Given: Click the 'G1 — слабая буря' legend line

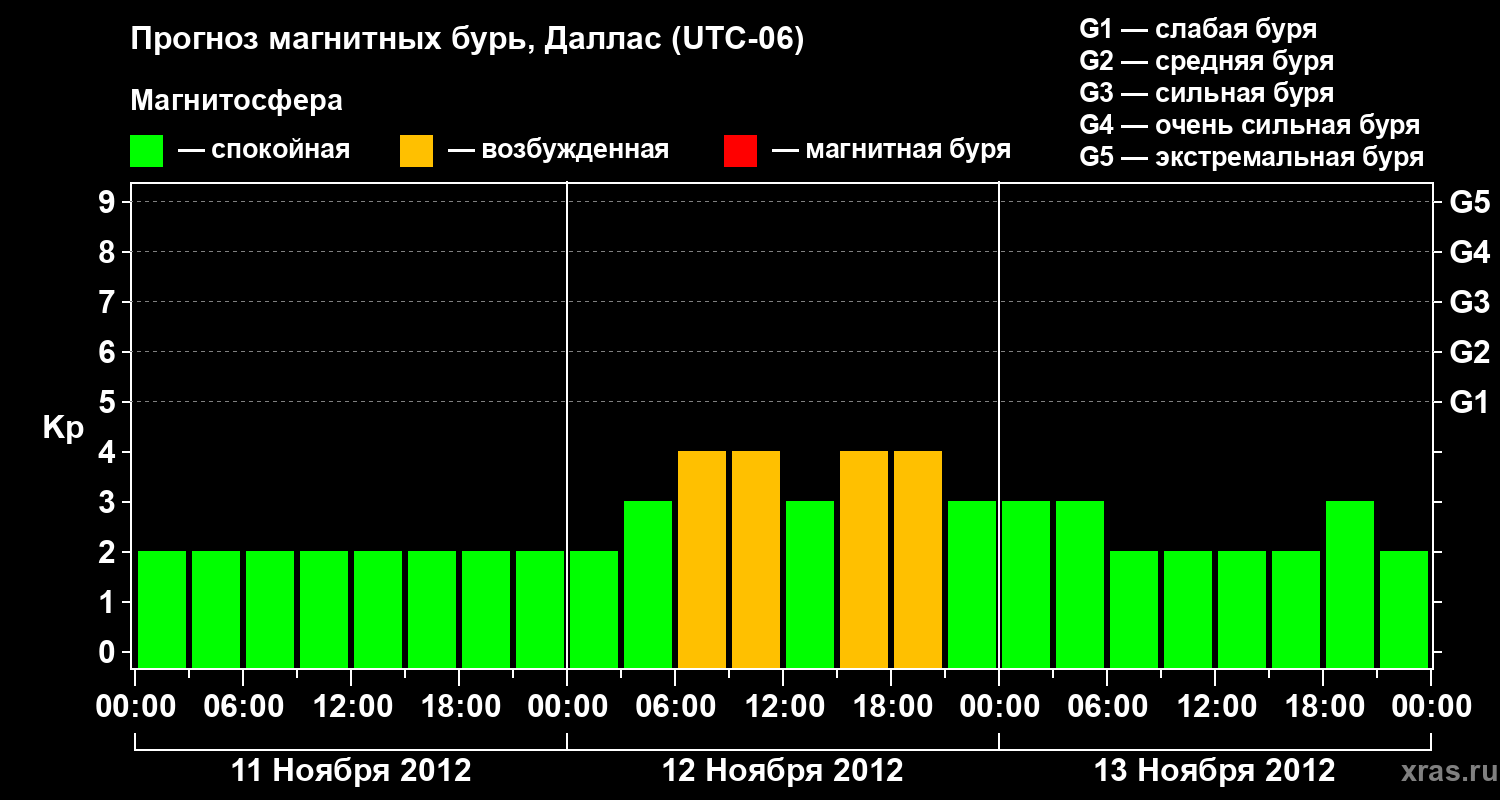Looking at the screenshot, I should 1198,29.
